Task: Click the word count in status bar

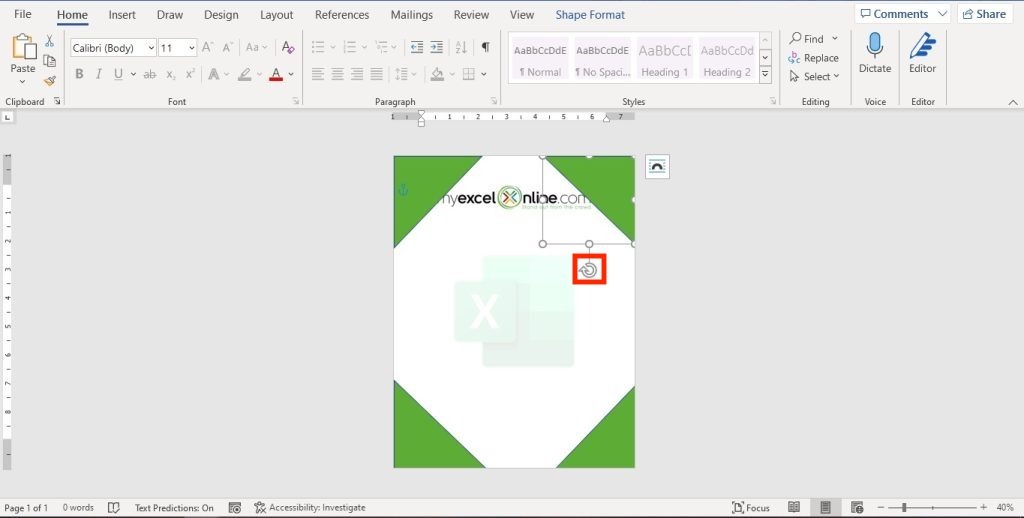Action: (78, 508)
